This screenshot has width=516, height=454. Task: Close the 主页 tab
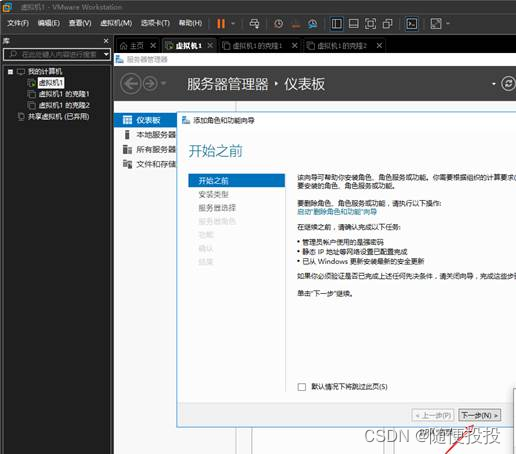click(x=153, y=45)
